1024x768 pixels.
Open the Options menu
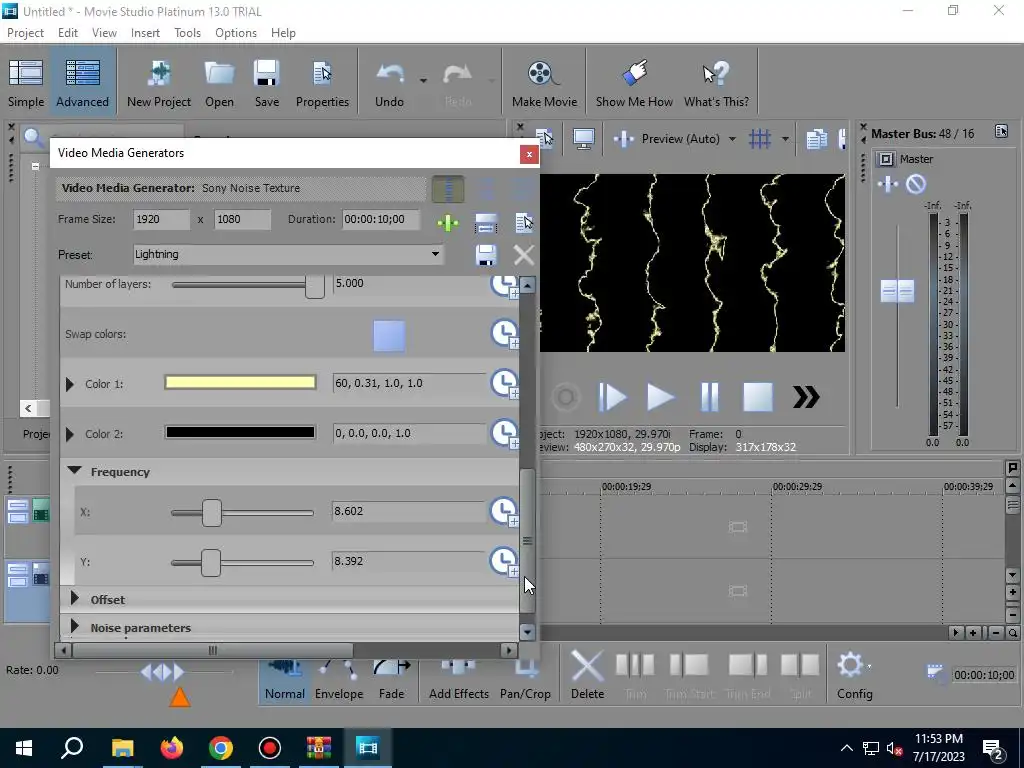pyautogui.click(x=236, y=33)
